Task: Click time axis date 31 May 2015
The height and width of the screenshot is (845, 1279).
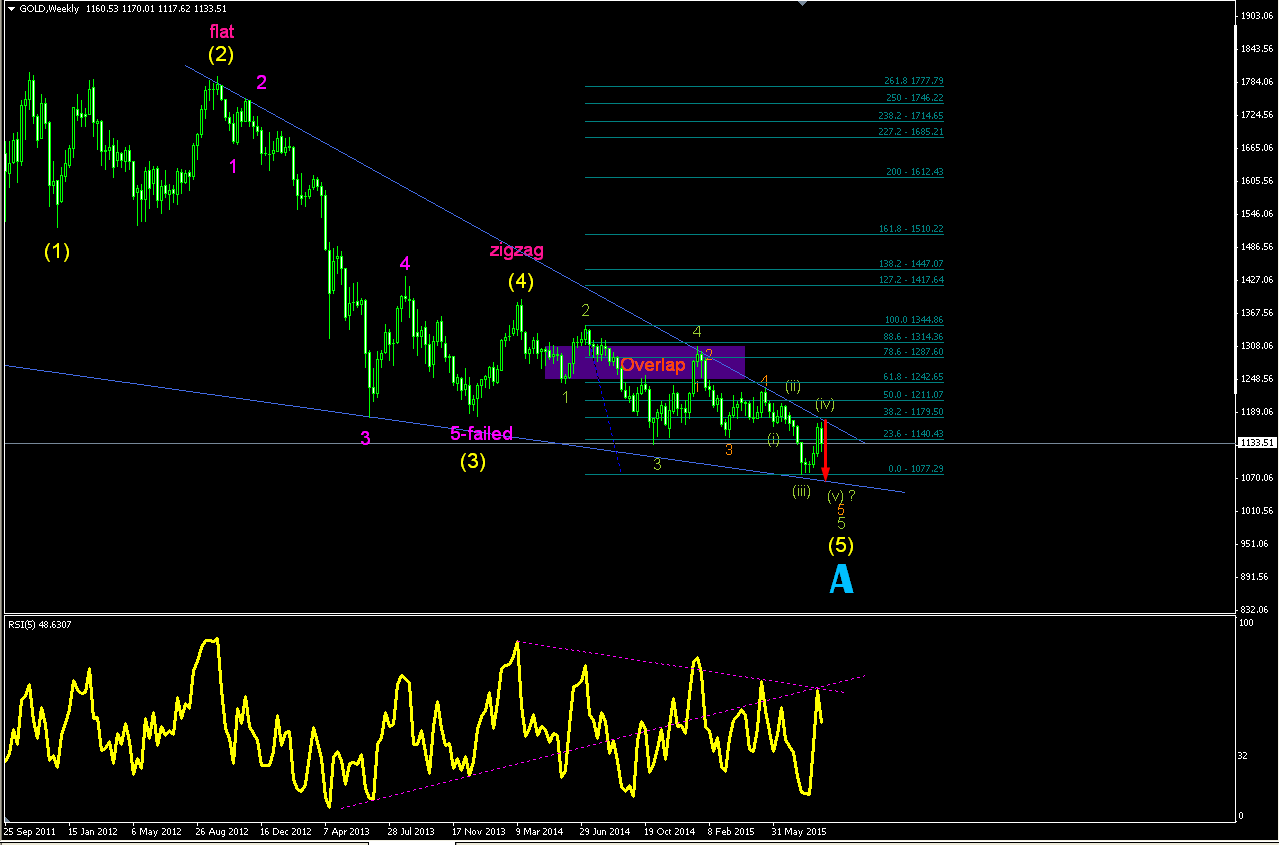Action: (800, 831)
